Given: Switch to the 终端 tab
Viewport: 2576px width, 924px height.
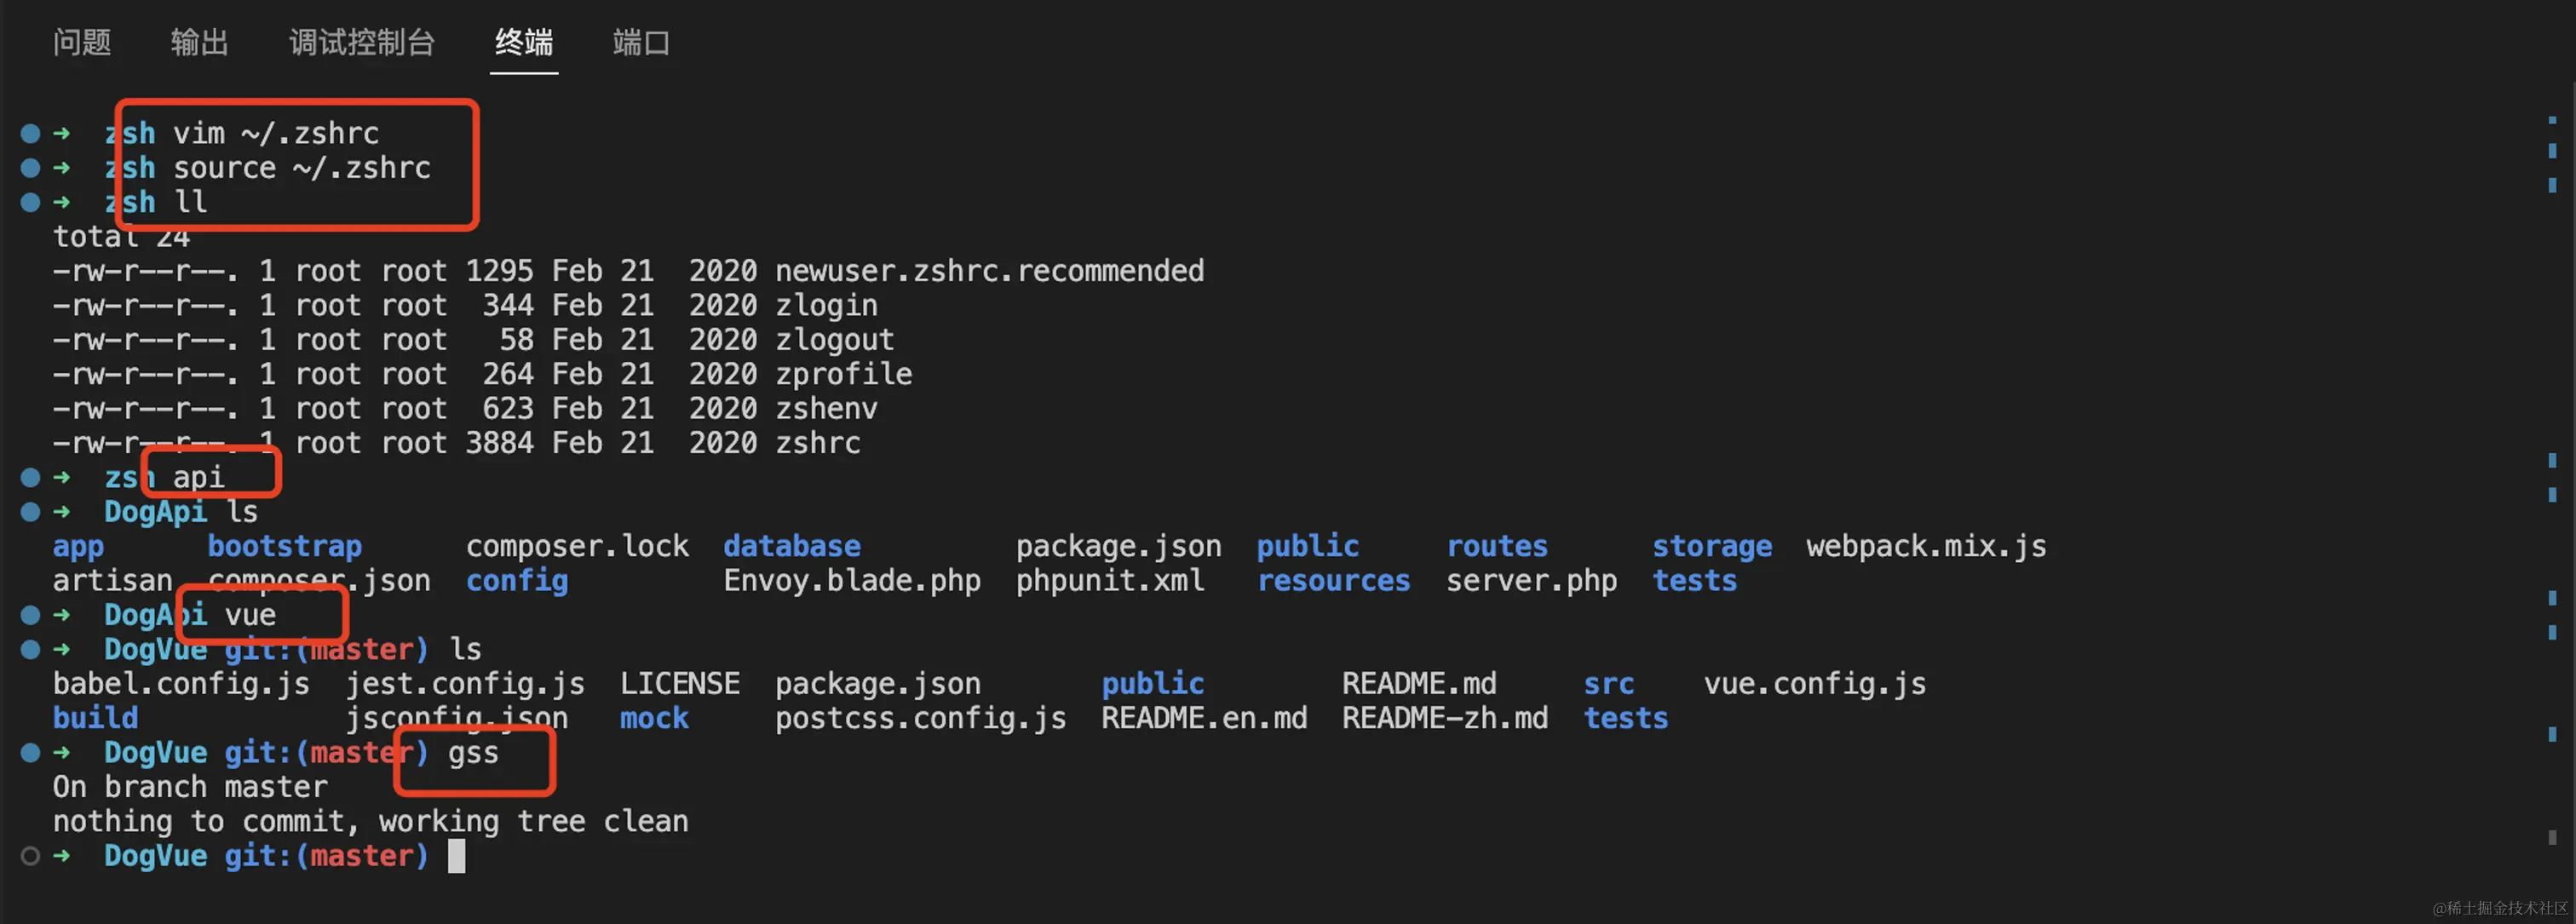Looking at the screenshot, I should 524,43.
